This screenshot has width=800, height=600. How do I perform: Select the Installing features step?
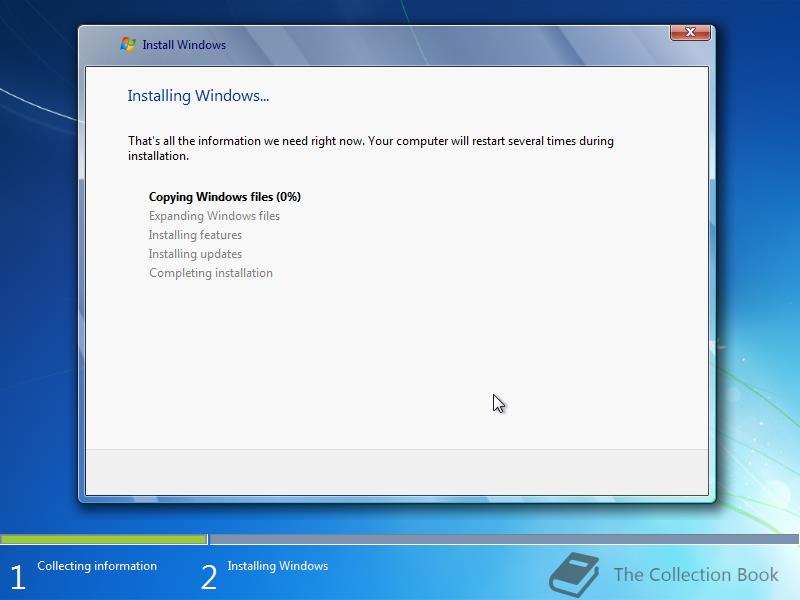click(x=195, y=235)
